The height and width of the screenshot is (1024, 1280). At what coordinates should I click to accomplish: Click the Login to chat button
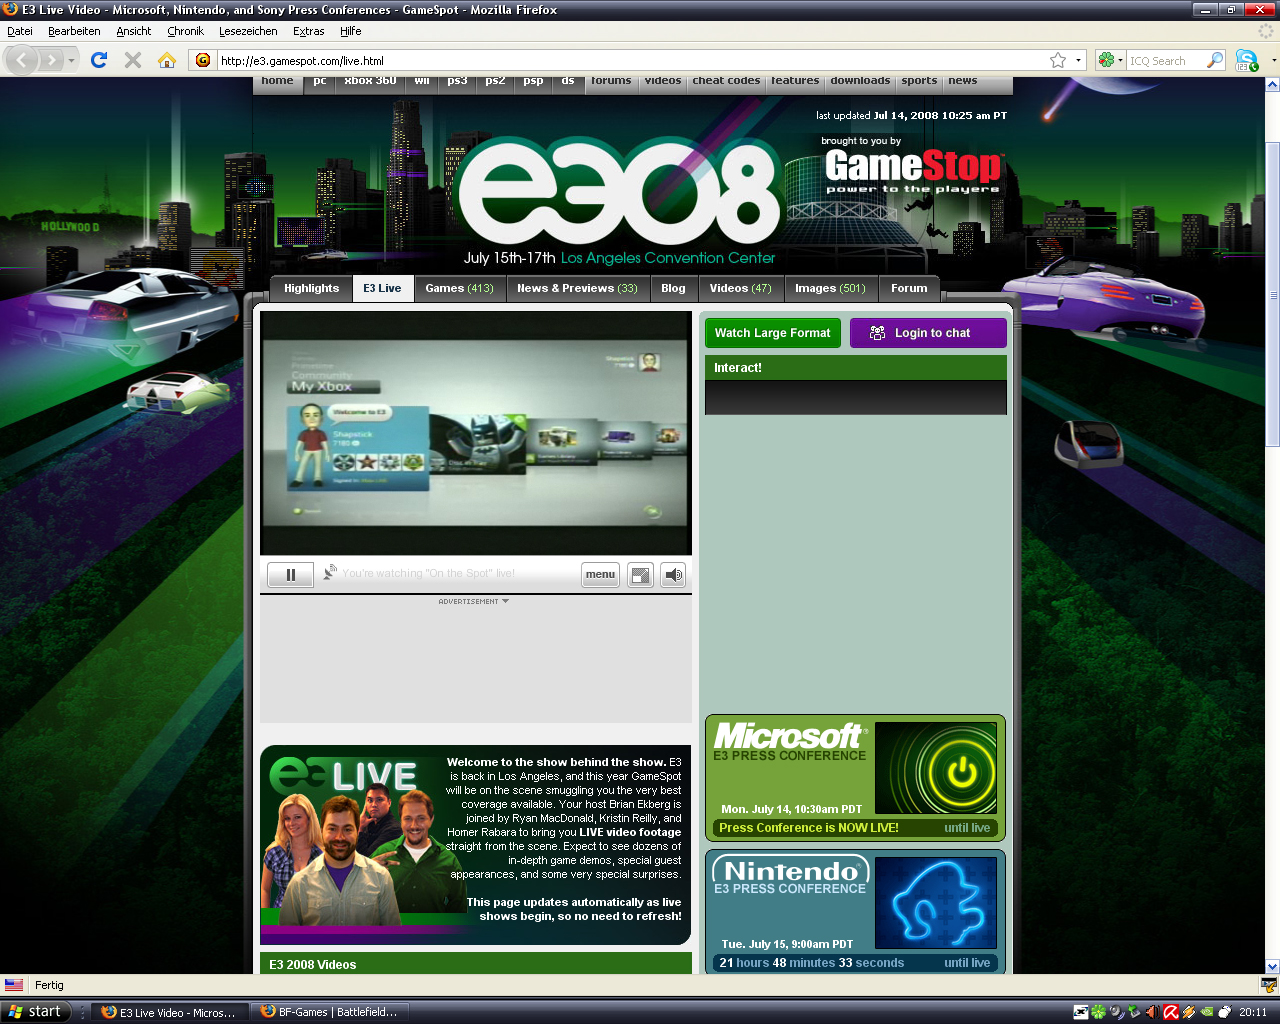(x=928, y=333)
